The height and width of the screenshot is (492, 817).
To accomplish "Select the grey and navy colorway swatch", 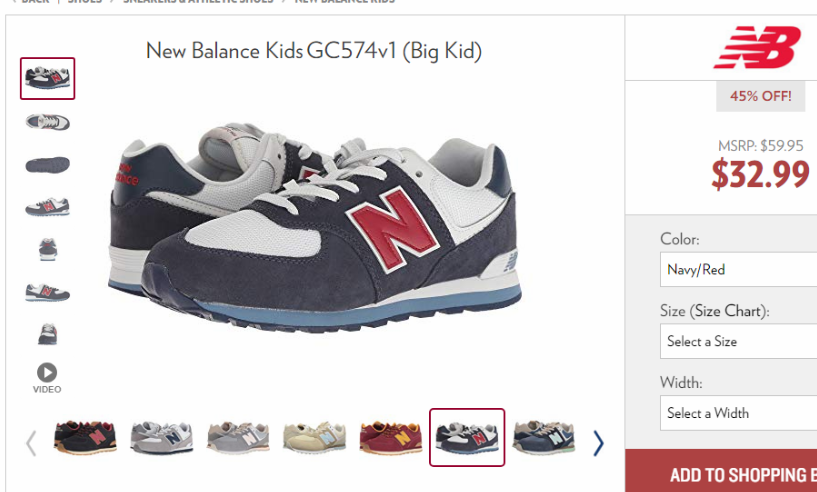I will point(162,437).
